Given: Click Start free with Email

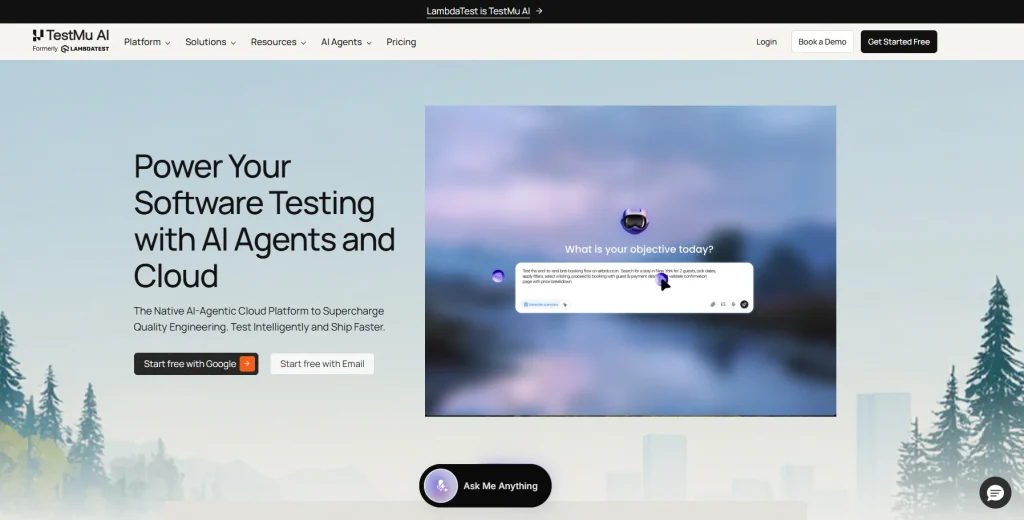Looking at the screenshot, I should [322, 364].
